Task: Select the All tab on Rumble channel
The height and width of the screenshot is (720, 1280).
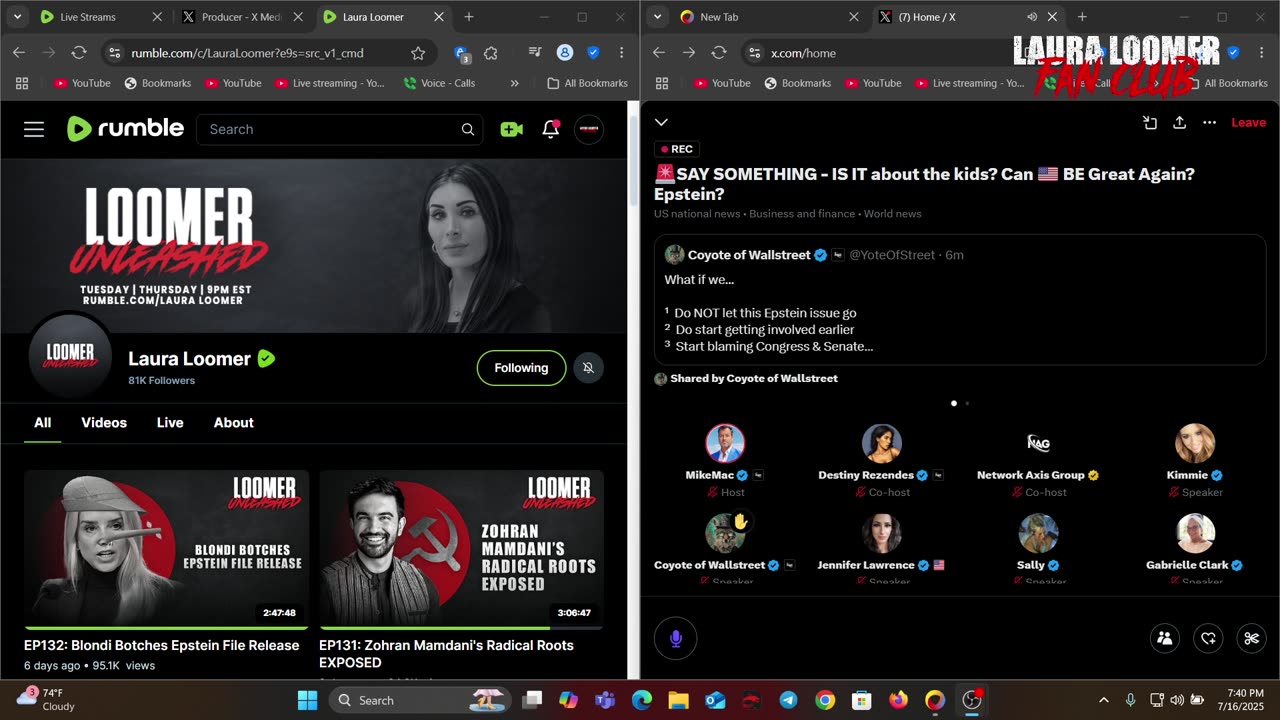Action: click(x=43, y=423)
